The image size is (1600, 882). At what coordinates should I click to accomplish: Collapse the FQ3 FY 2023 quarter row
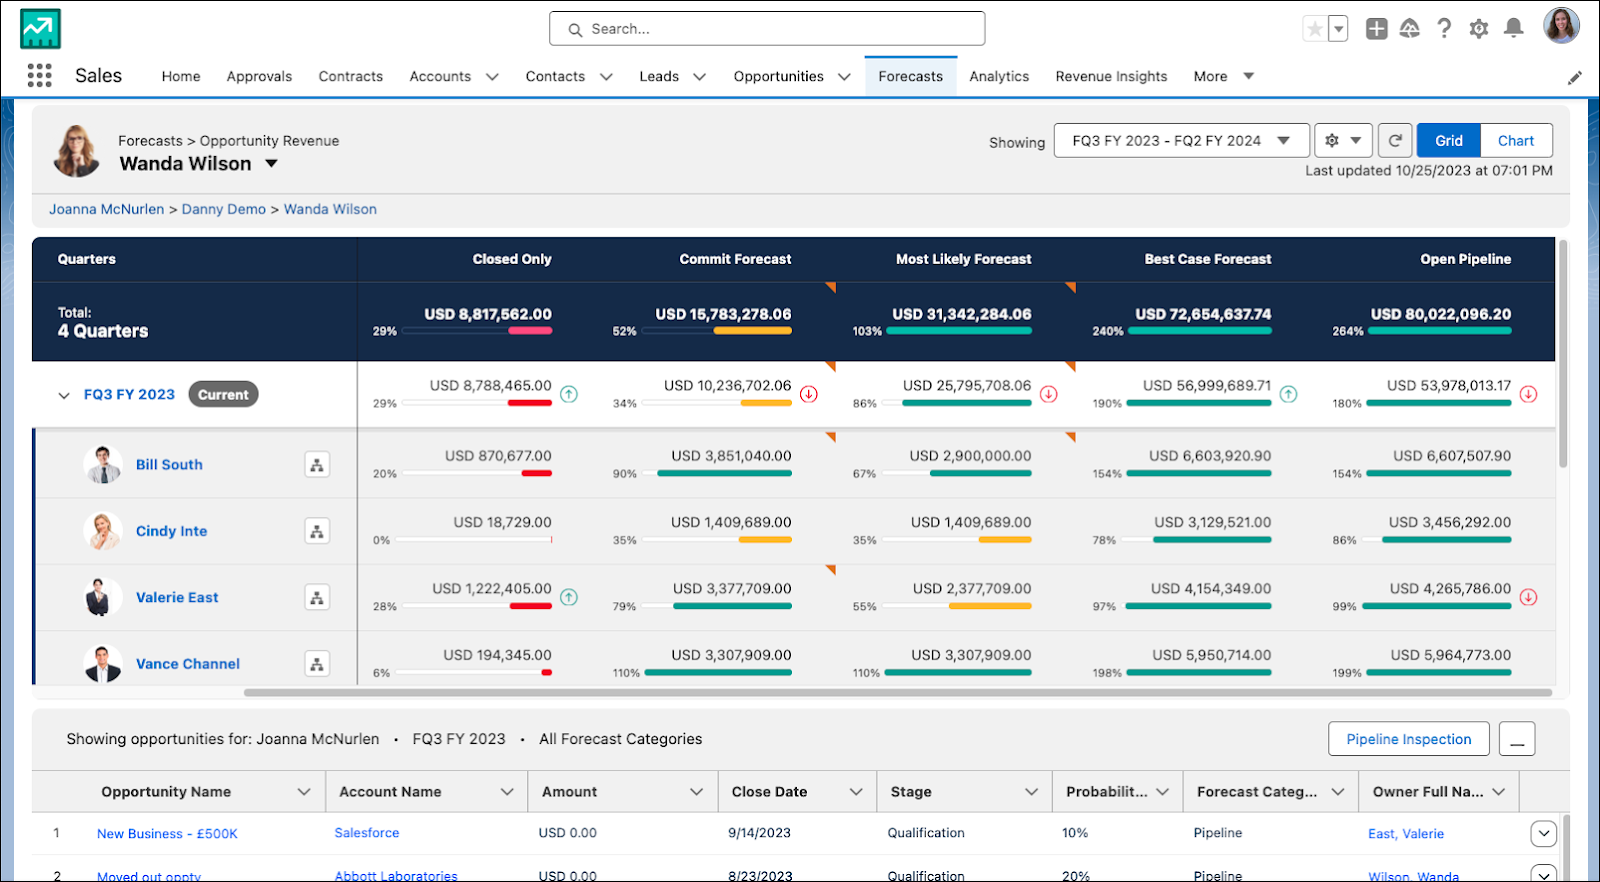point(64,395)
